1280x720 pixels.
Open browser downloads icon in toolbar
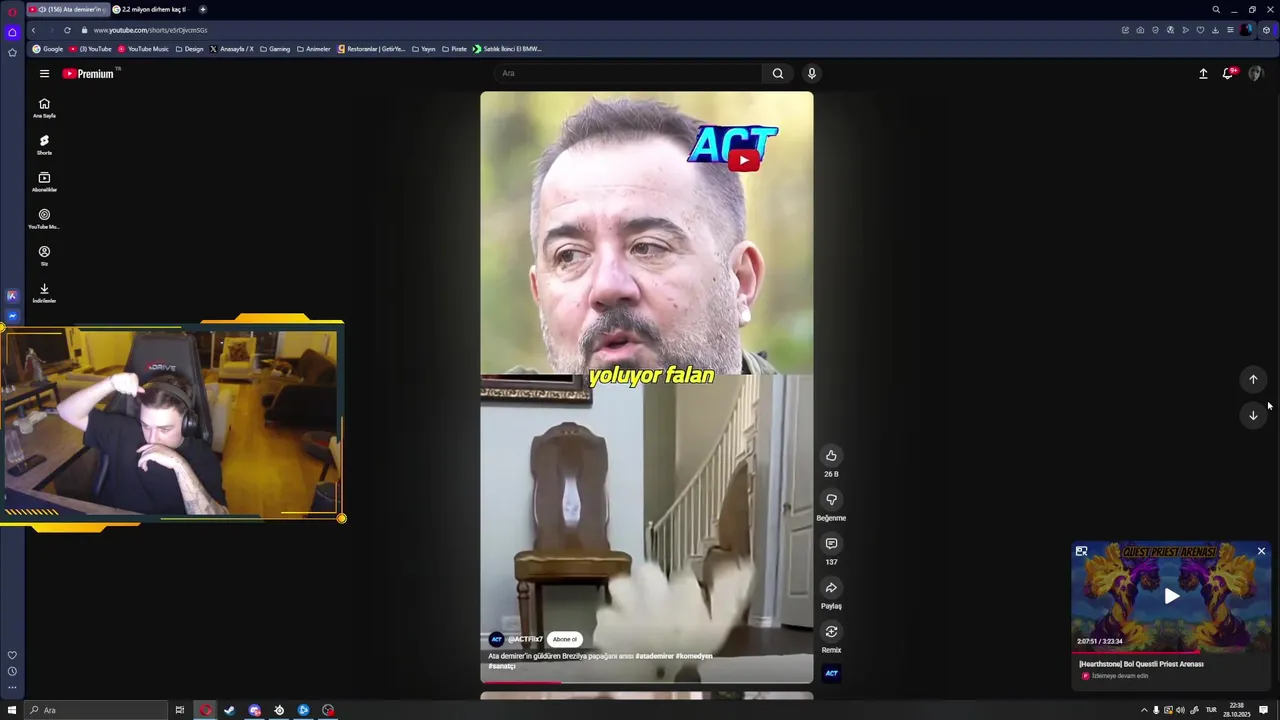1215,30
